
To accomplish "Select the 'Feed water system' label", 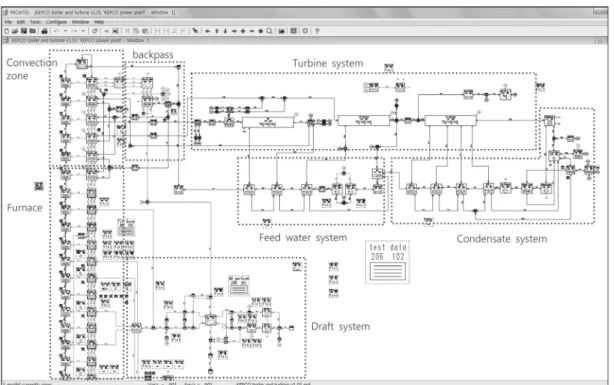I will (303, 238).
